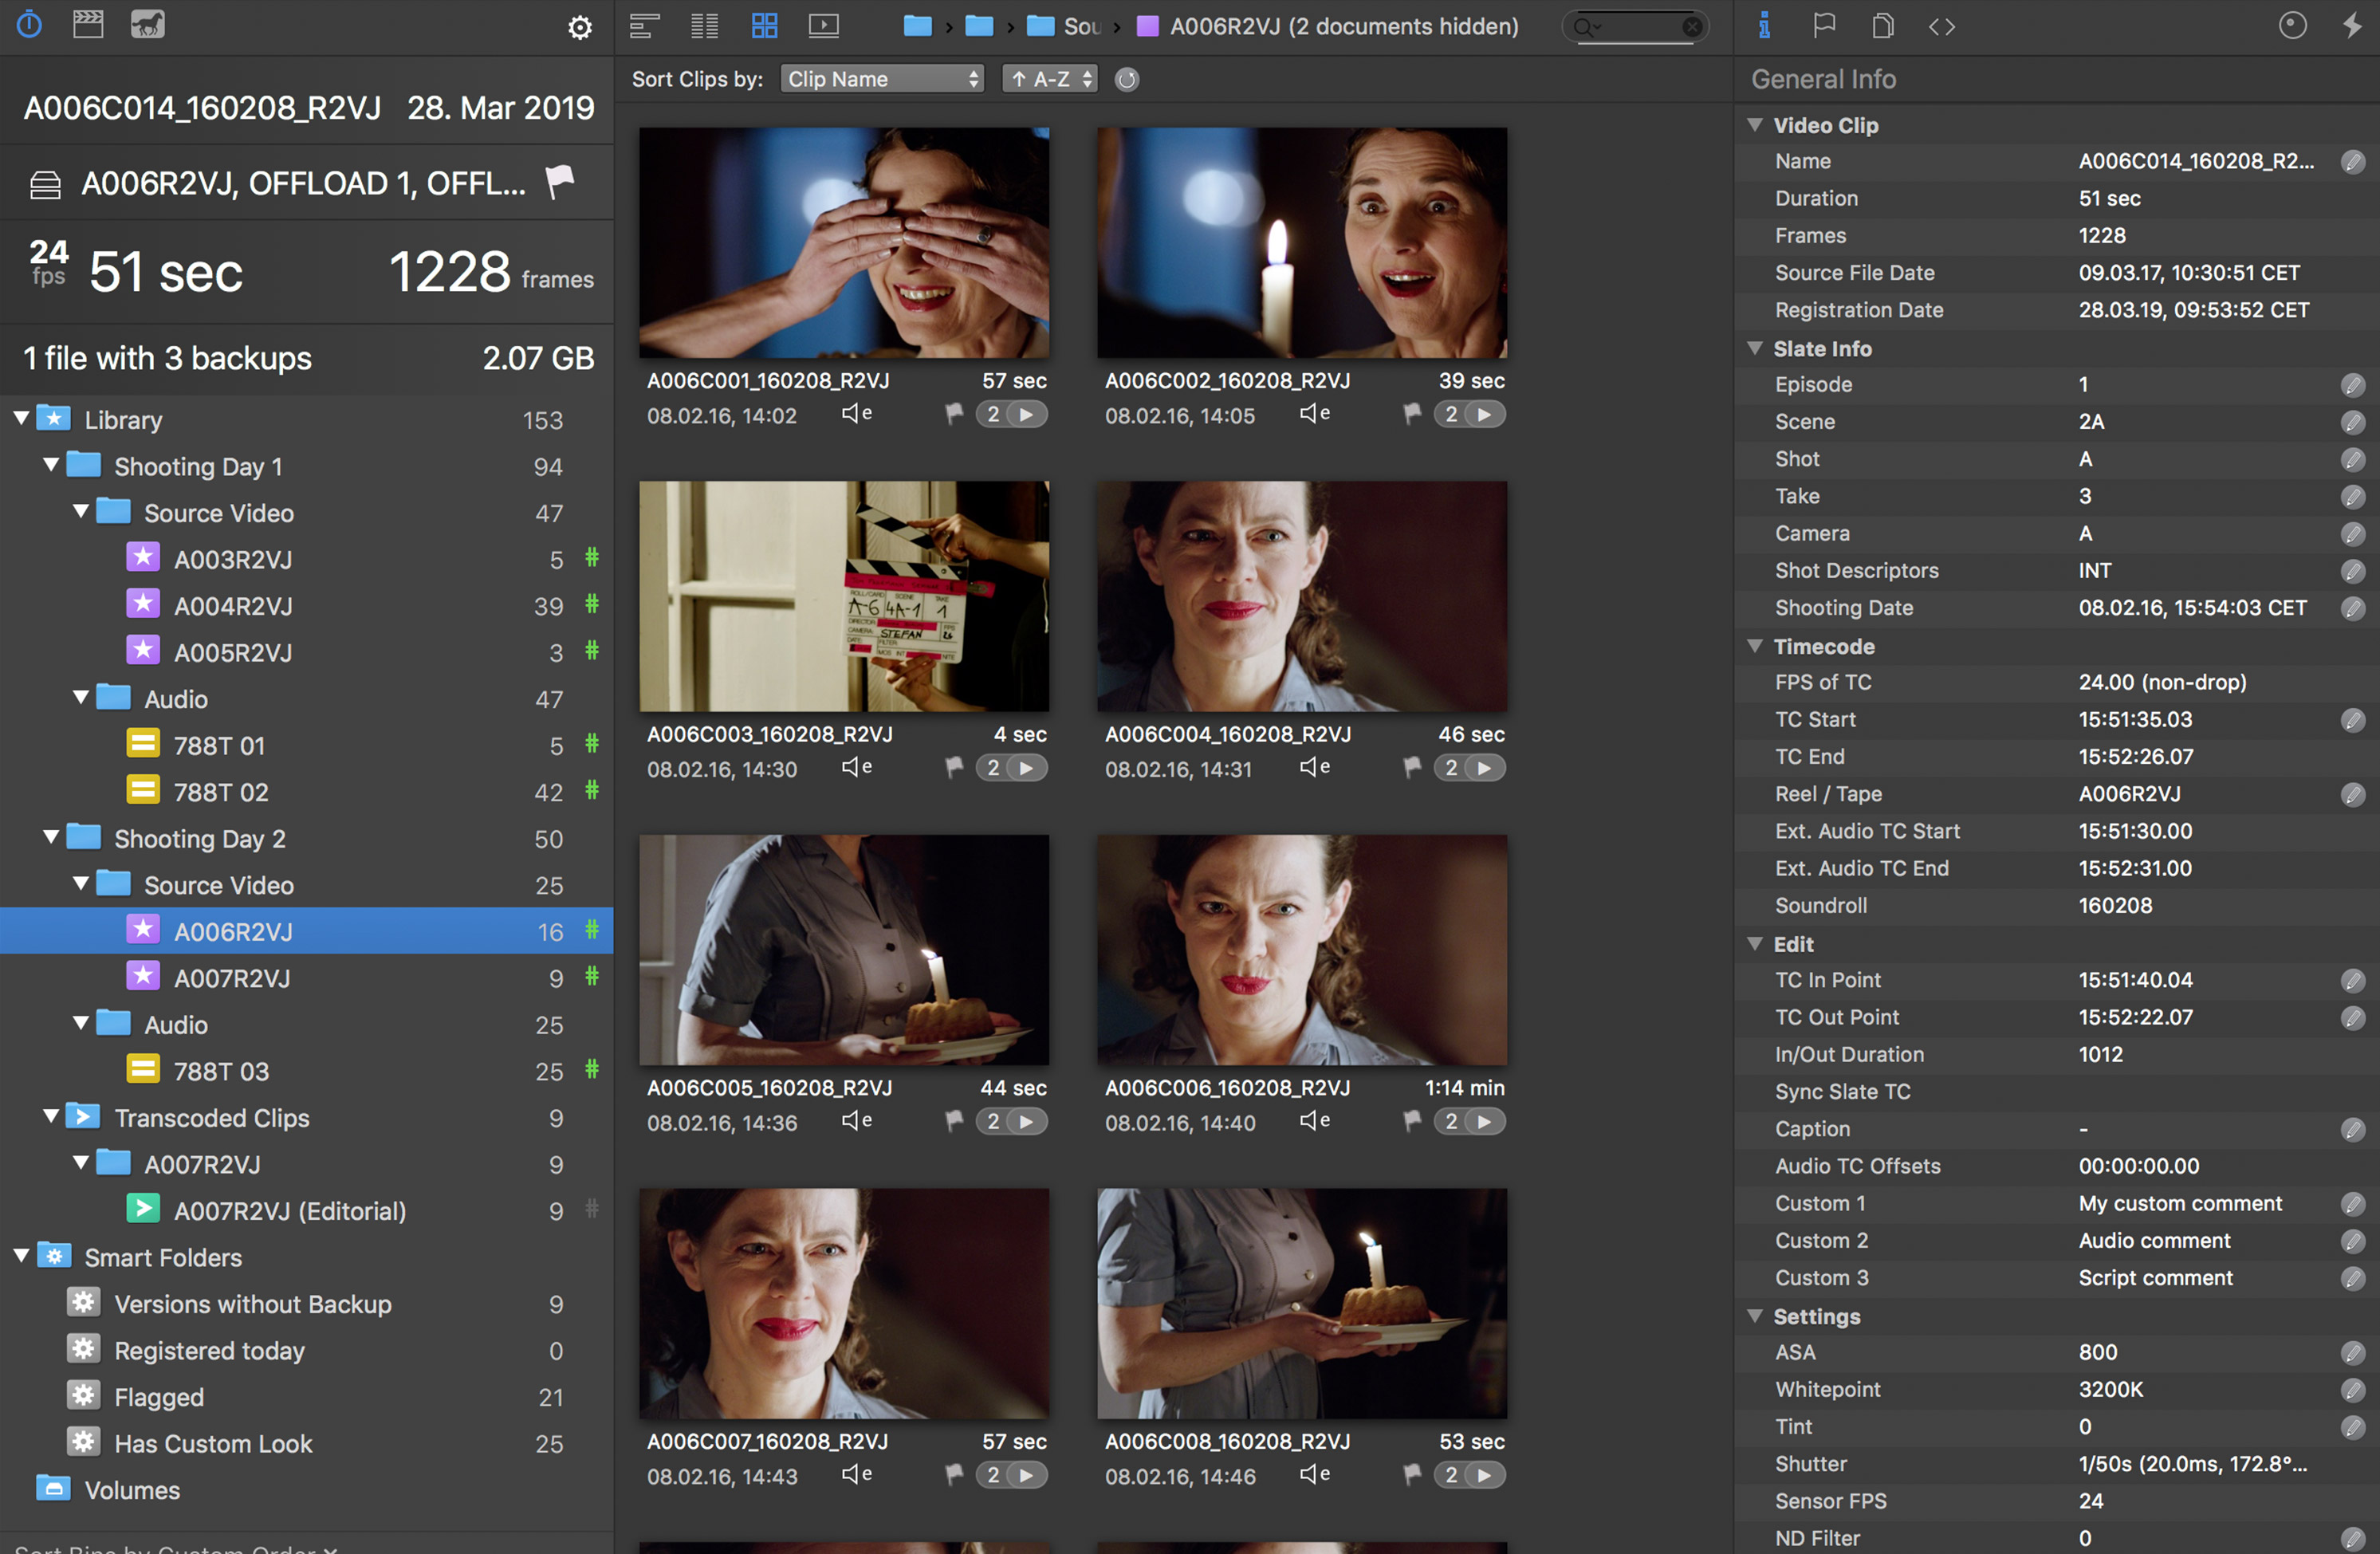The height and width of the screenshot is (1554, 2380).
Task: Open the General Info tab icon
Action: tap(1764, 26)
